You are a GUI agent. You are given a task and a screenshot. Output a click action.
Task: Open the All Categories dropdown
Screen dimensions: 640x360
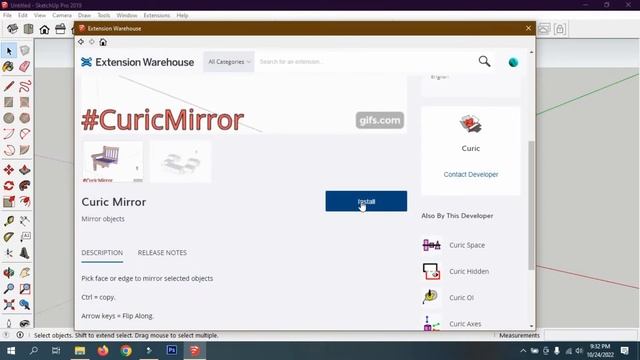coord(229,62)
